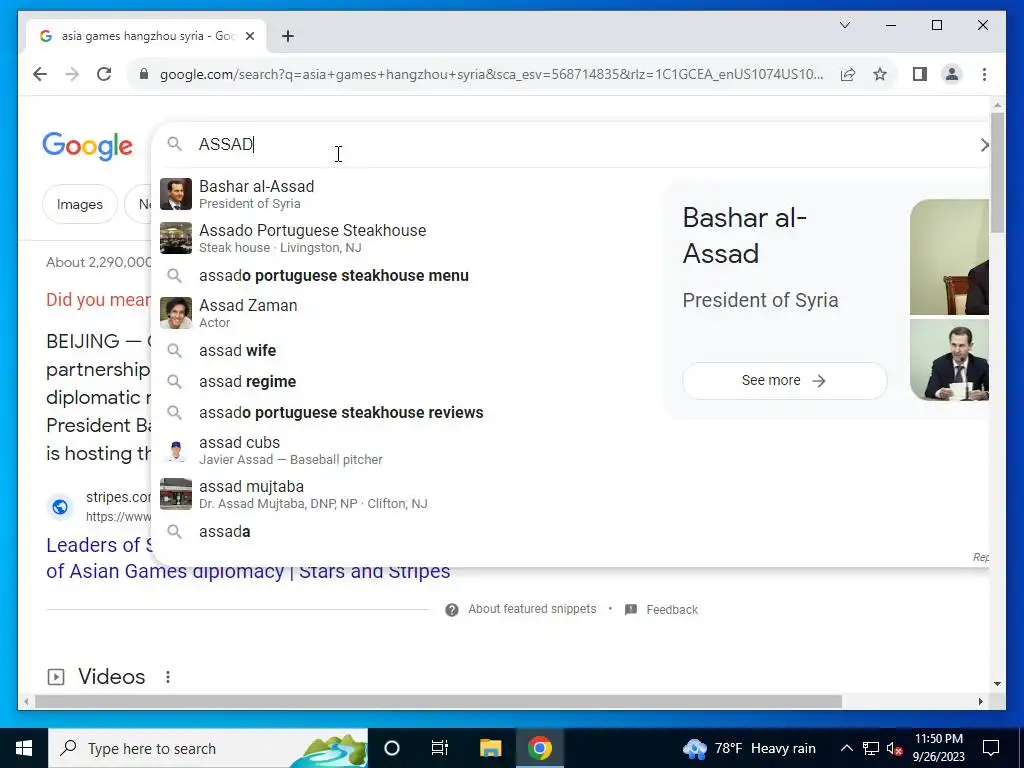Open the weather widget Heavy rain
Screen dimensions: 1024x768
pyautogui.click(x=749, y=748)
